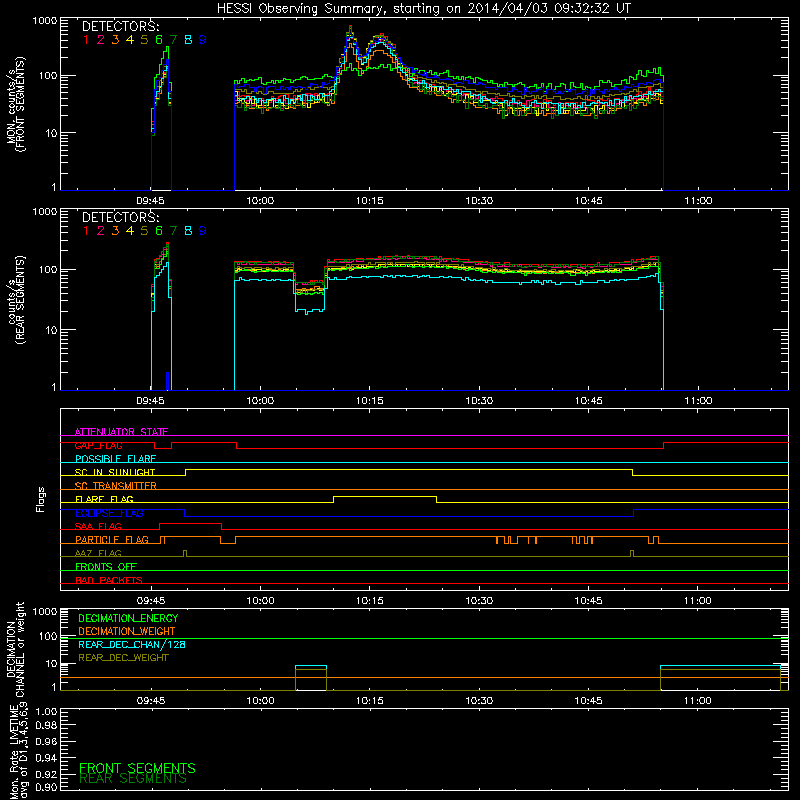Click the GAP_FLAG label
The height and width of the screenshot is (800, 800).
(x=98, y=445)
